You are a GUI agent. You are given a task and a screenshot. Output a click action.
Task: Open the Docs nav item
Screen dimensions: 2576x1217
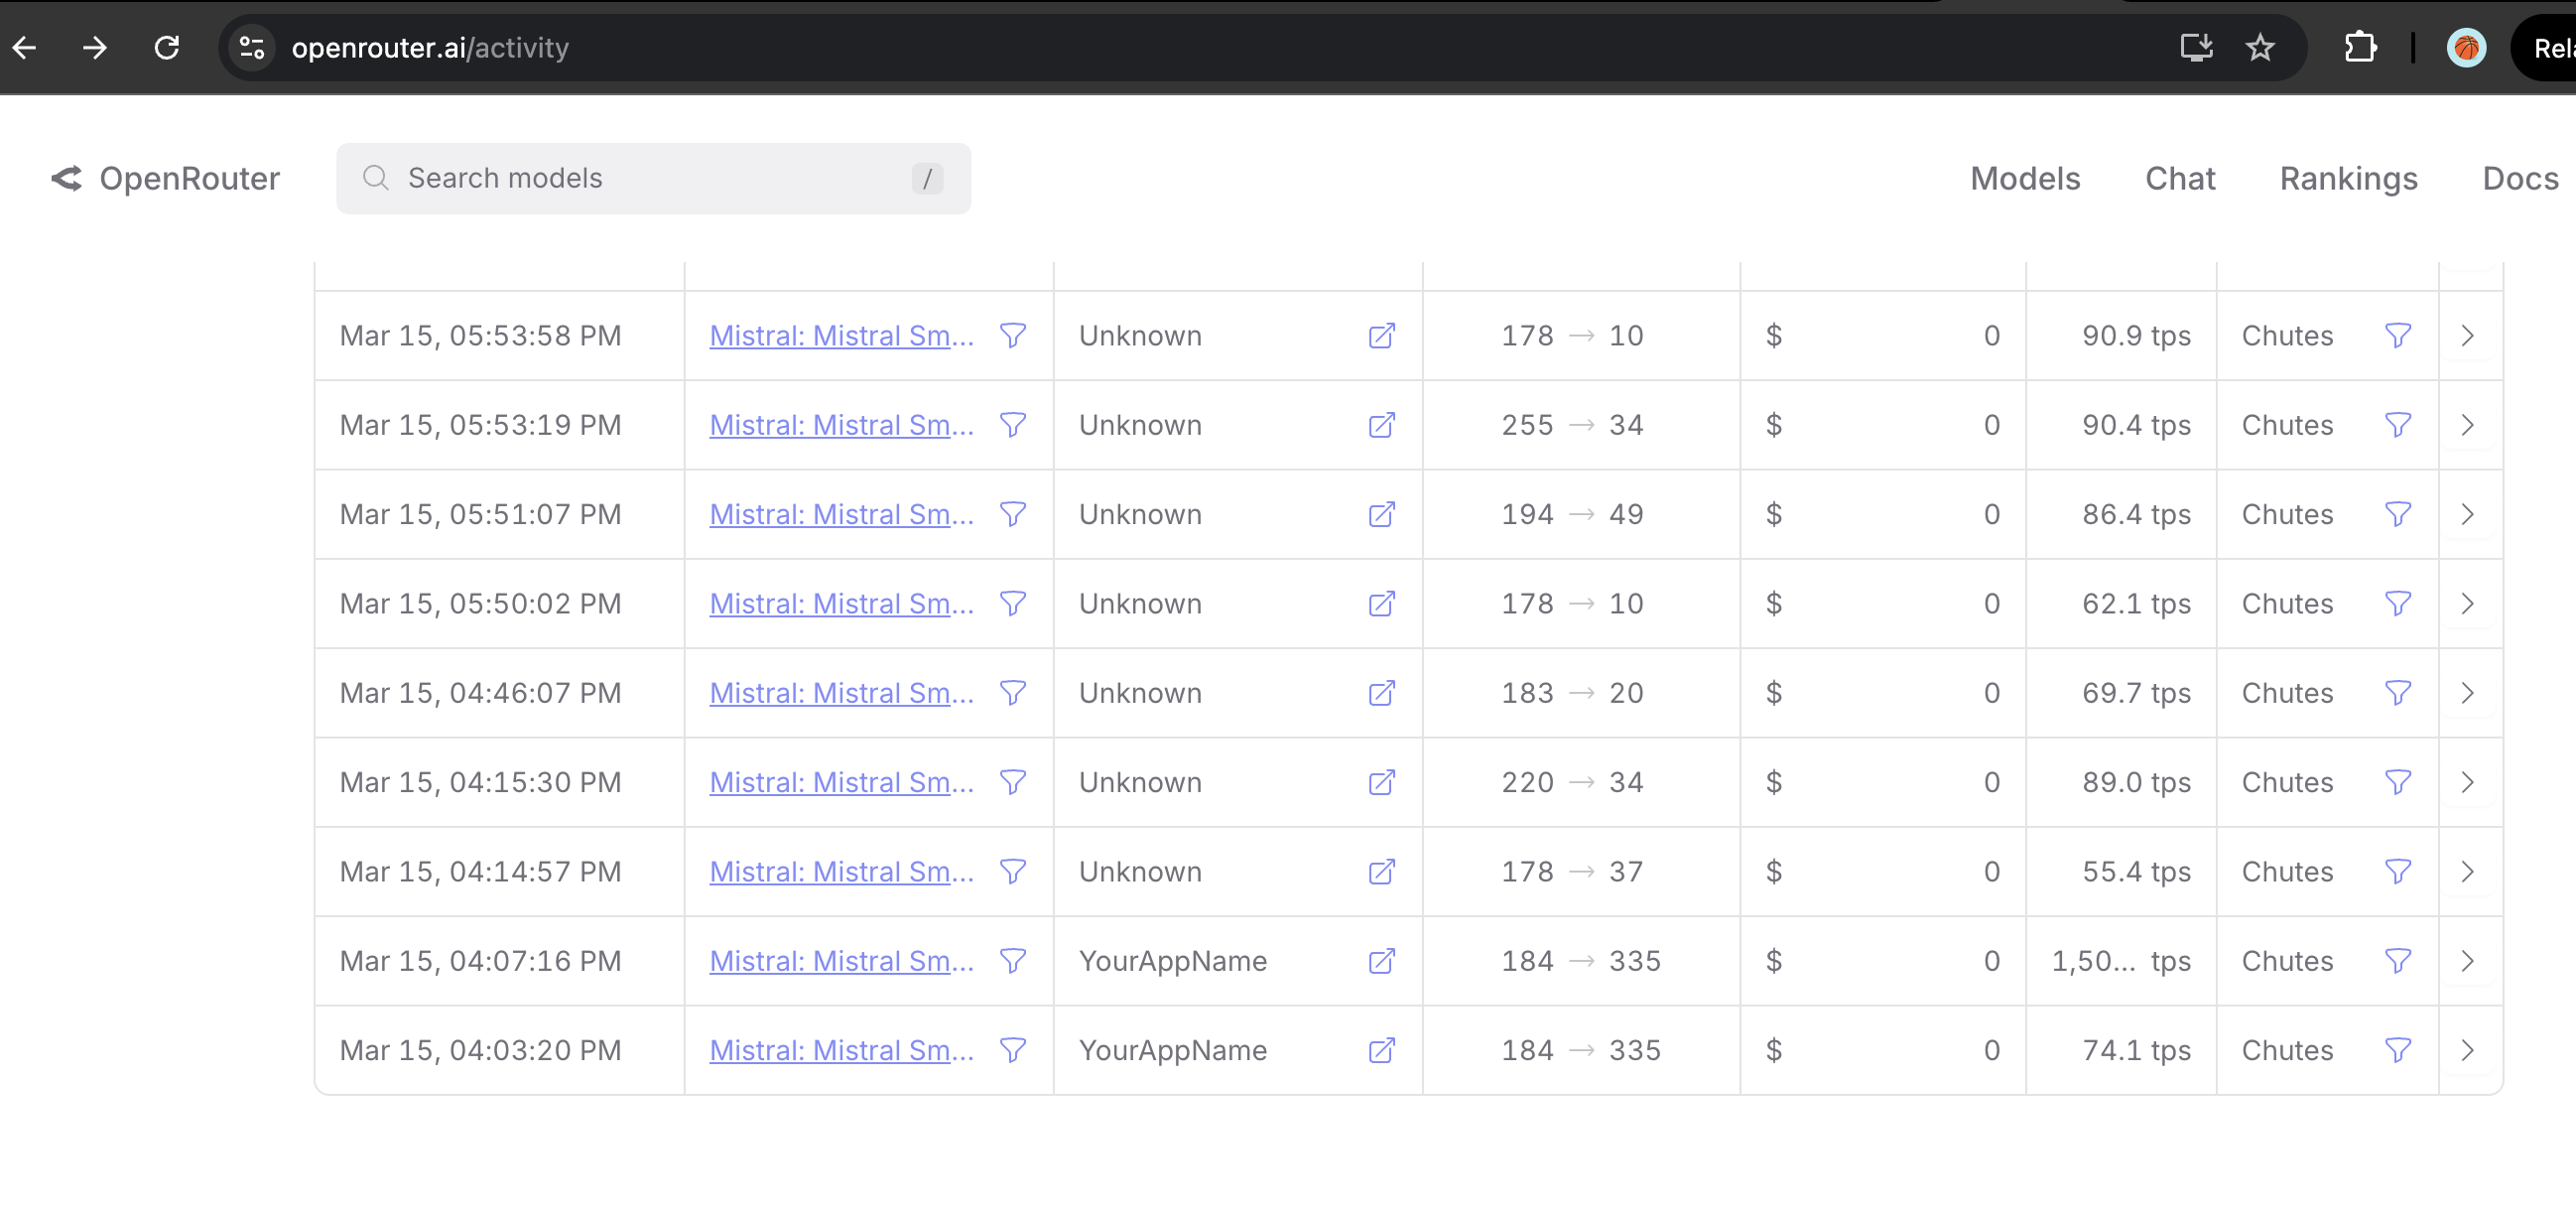(2520, 179)
